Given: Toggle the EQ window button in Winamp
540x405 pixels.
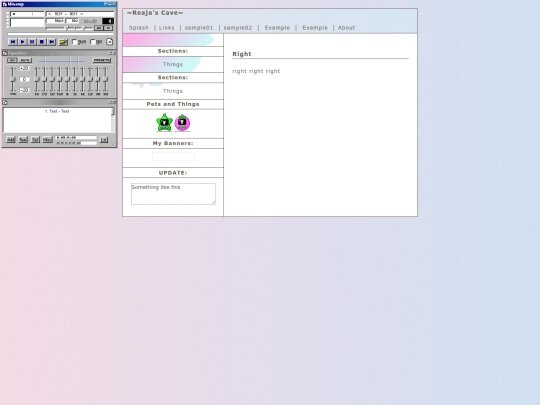Looking at the screenshot, I should [98, 28].
